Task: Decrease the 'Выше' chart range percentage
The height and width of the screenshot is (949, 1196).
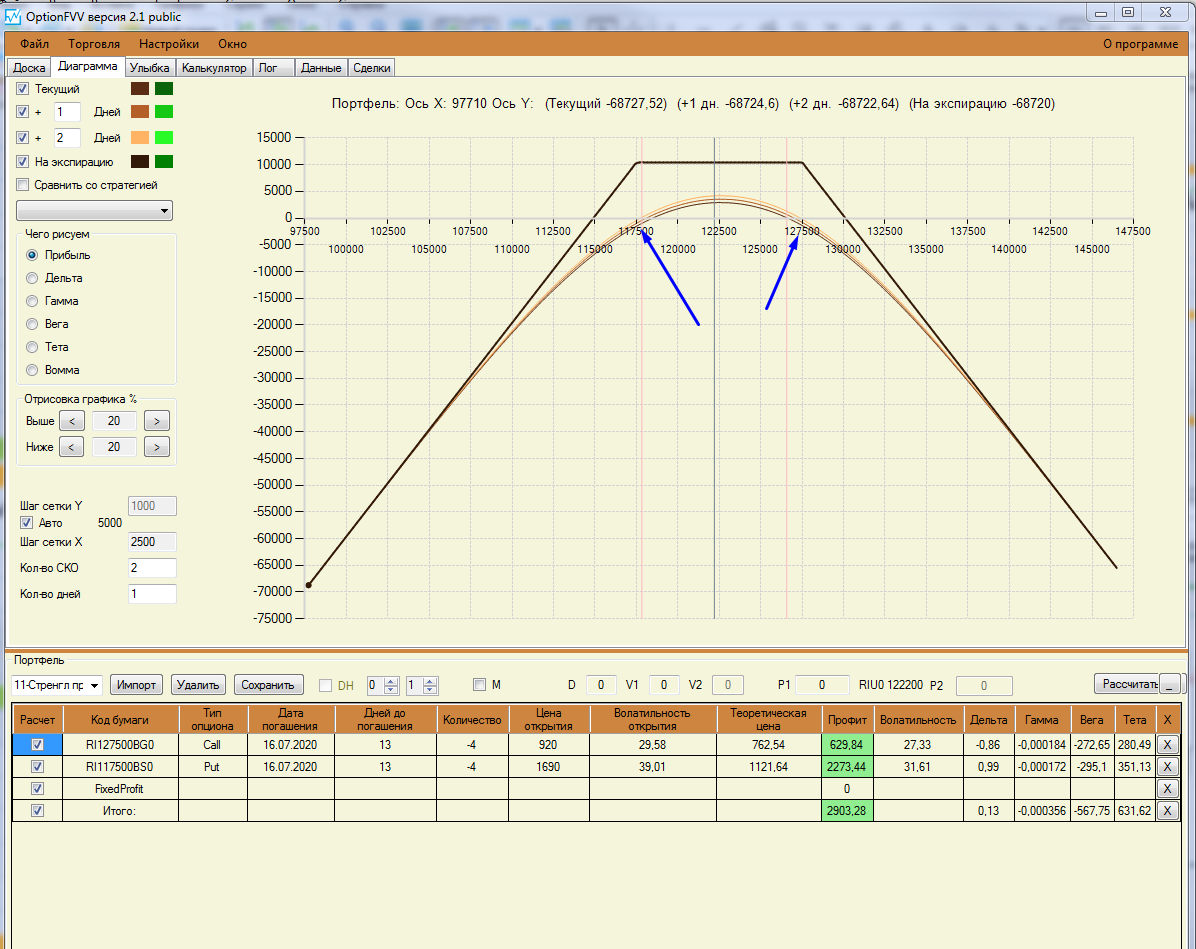Action: point(71,421)
